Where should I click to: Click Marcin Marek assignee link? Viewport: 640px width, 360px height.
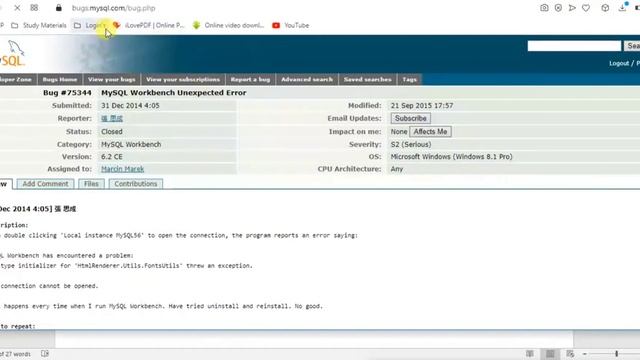[122, 169]
